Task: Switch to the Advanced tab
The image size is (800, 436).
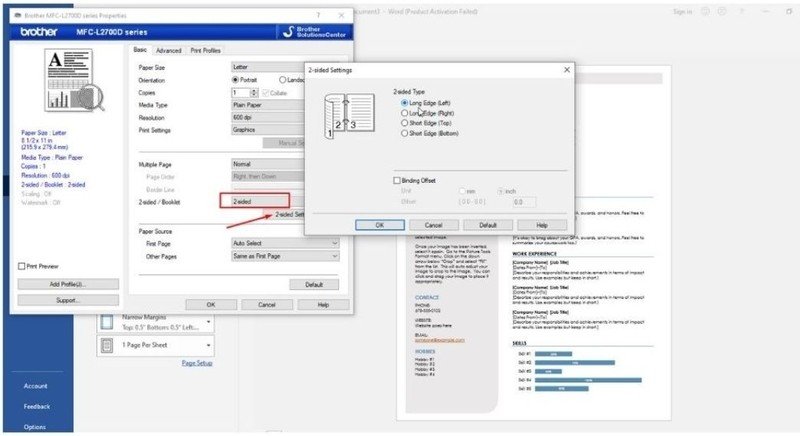Action: [168, 50]
